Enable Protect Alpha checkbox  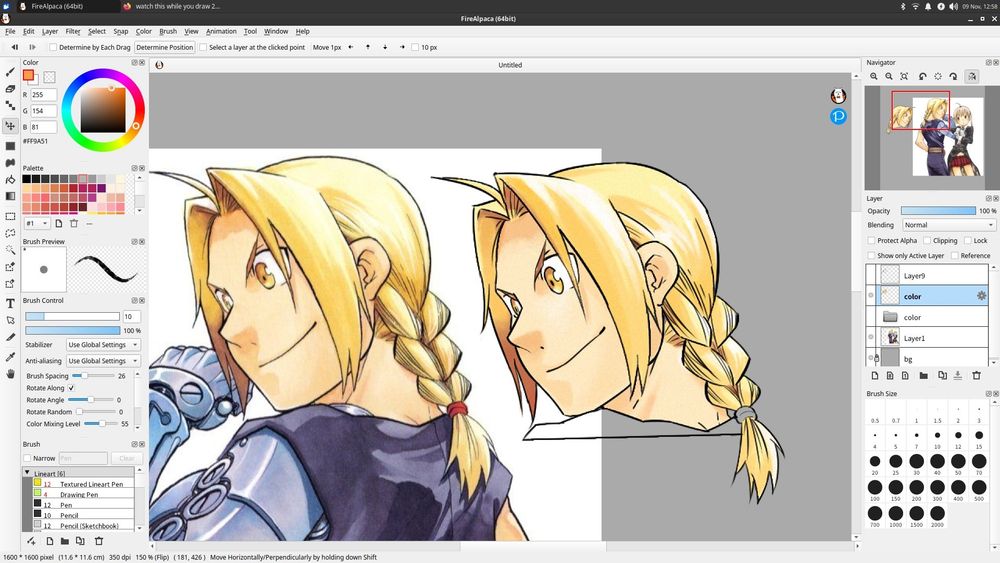(x=871, y=240)
